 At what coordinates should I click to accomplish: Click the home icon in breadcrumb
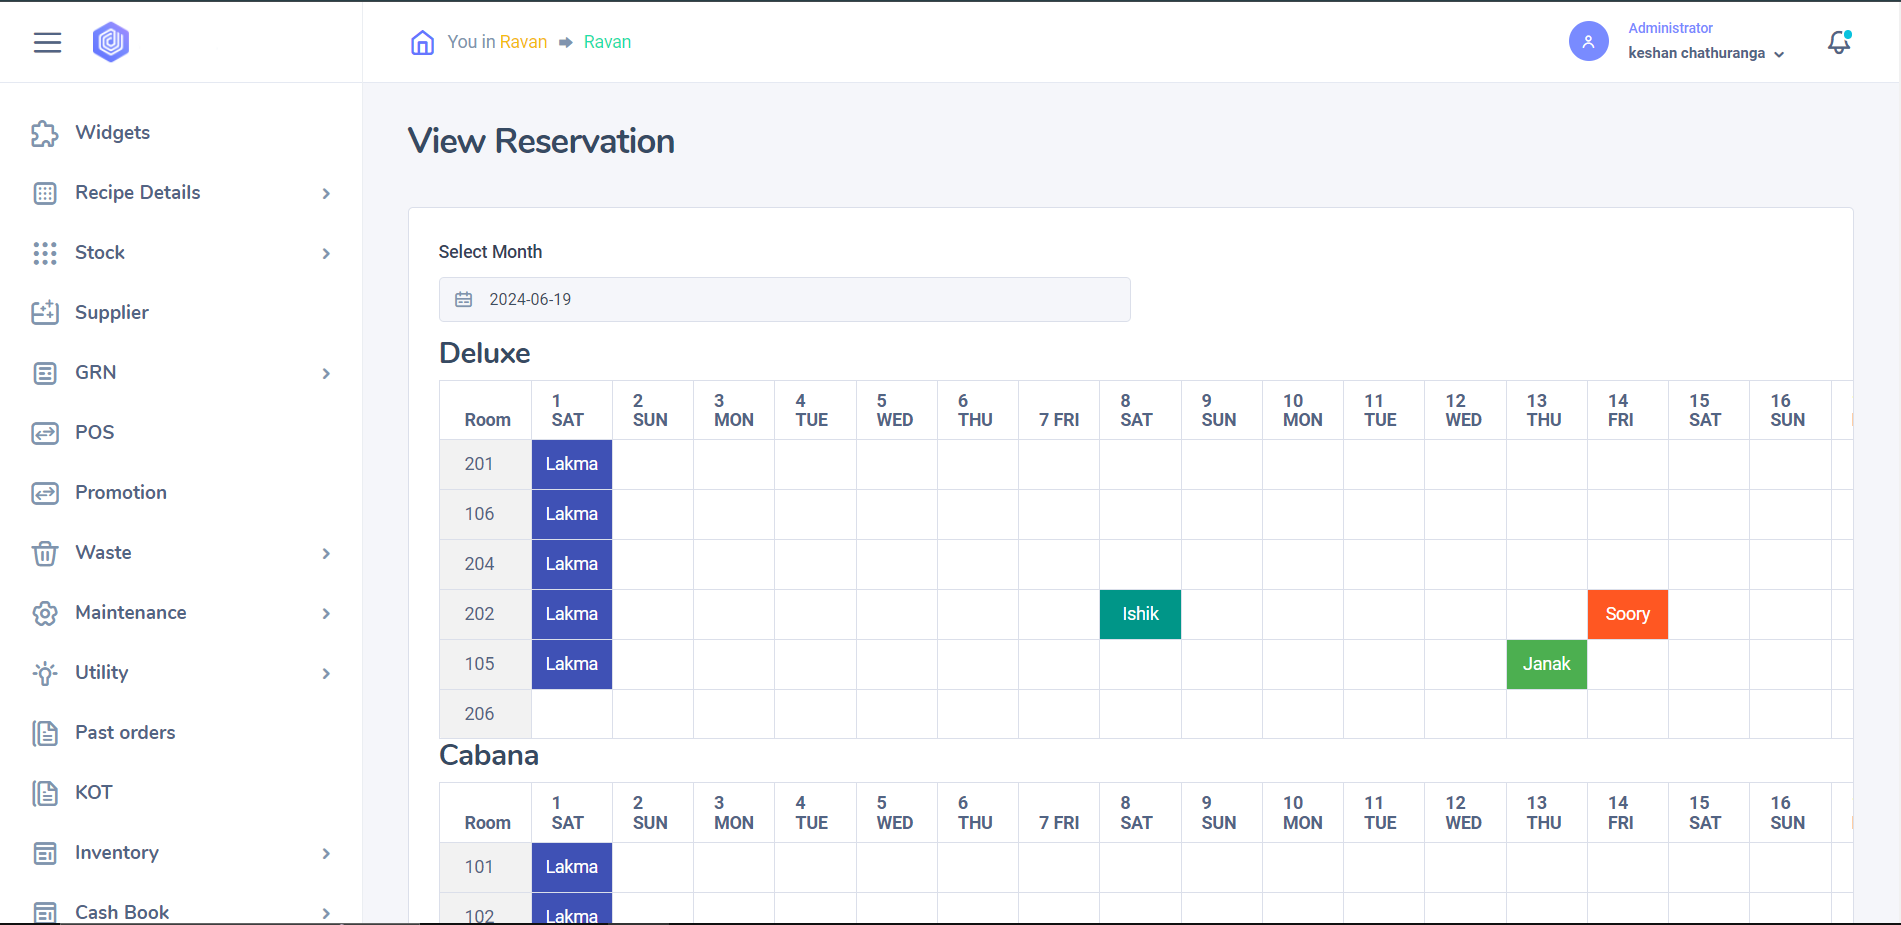(422, 42)
